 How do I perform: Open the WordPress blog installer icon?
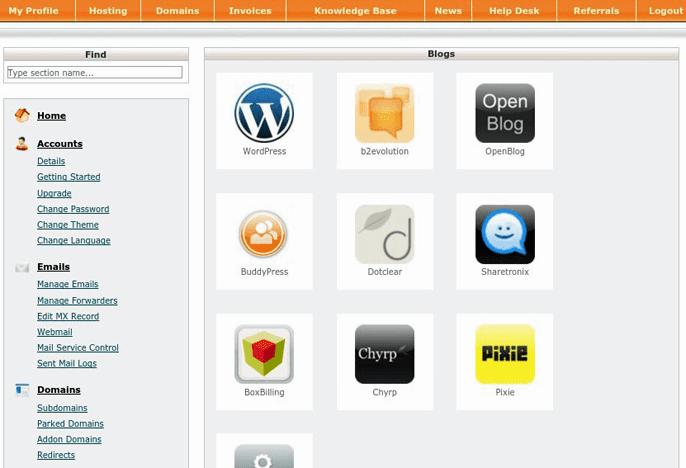pyautogui.click(x=264, y=113)
